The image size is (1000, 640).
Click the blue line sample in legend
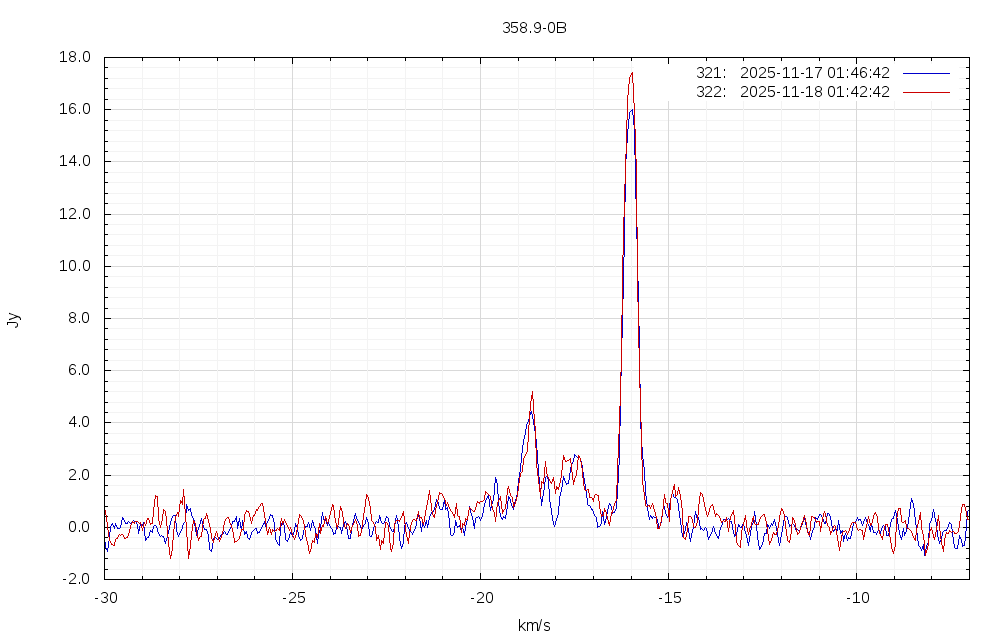925,73
